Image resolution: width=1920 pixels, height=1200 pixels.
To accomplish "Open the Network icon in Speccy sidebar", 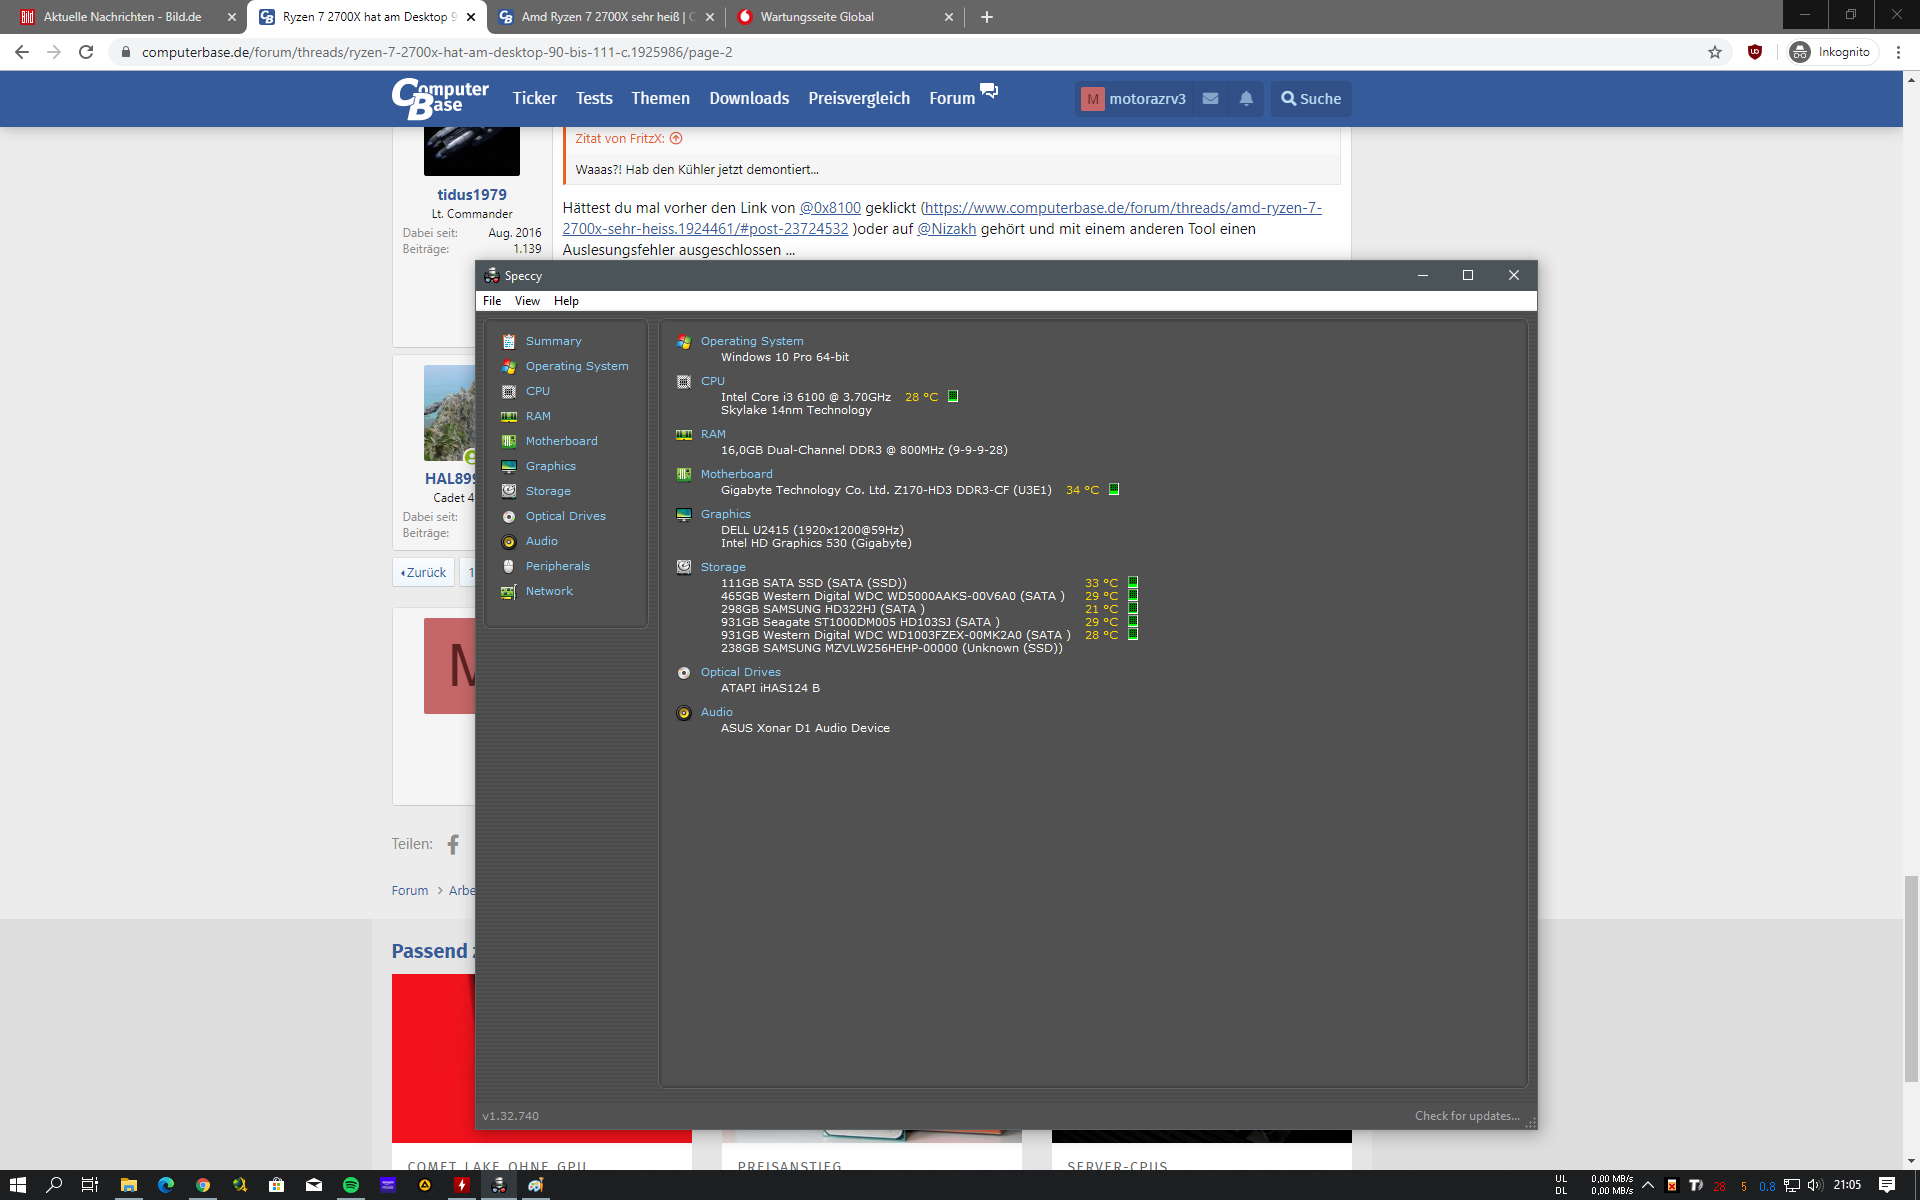I will pos(509,591).
